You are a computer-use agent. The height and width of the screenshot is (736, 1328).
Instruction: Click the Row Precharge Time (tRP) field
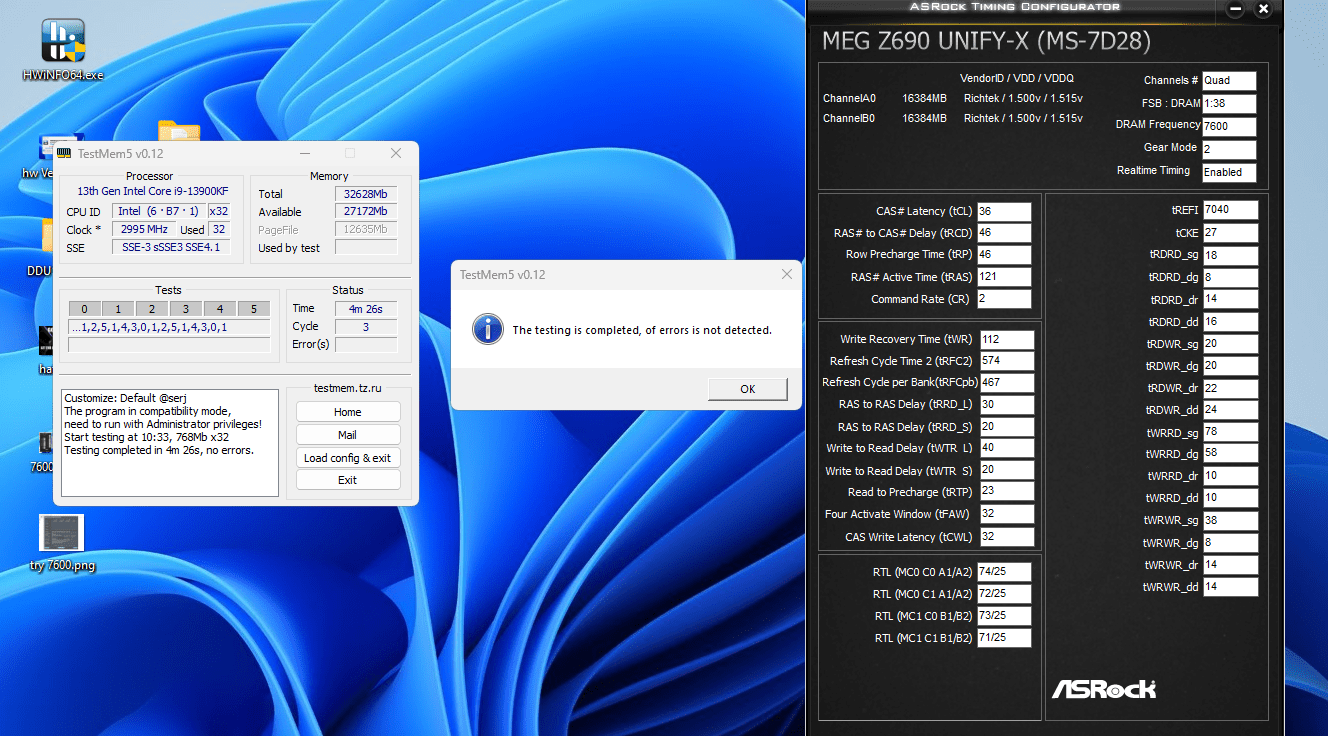point(1004,255)
